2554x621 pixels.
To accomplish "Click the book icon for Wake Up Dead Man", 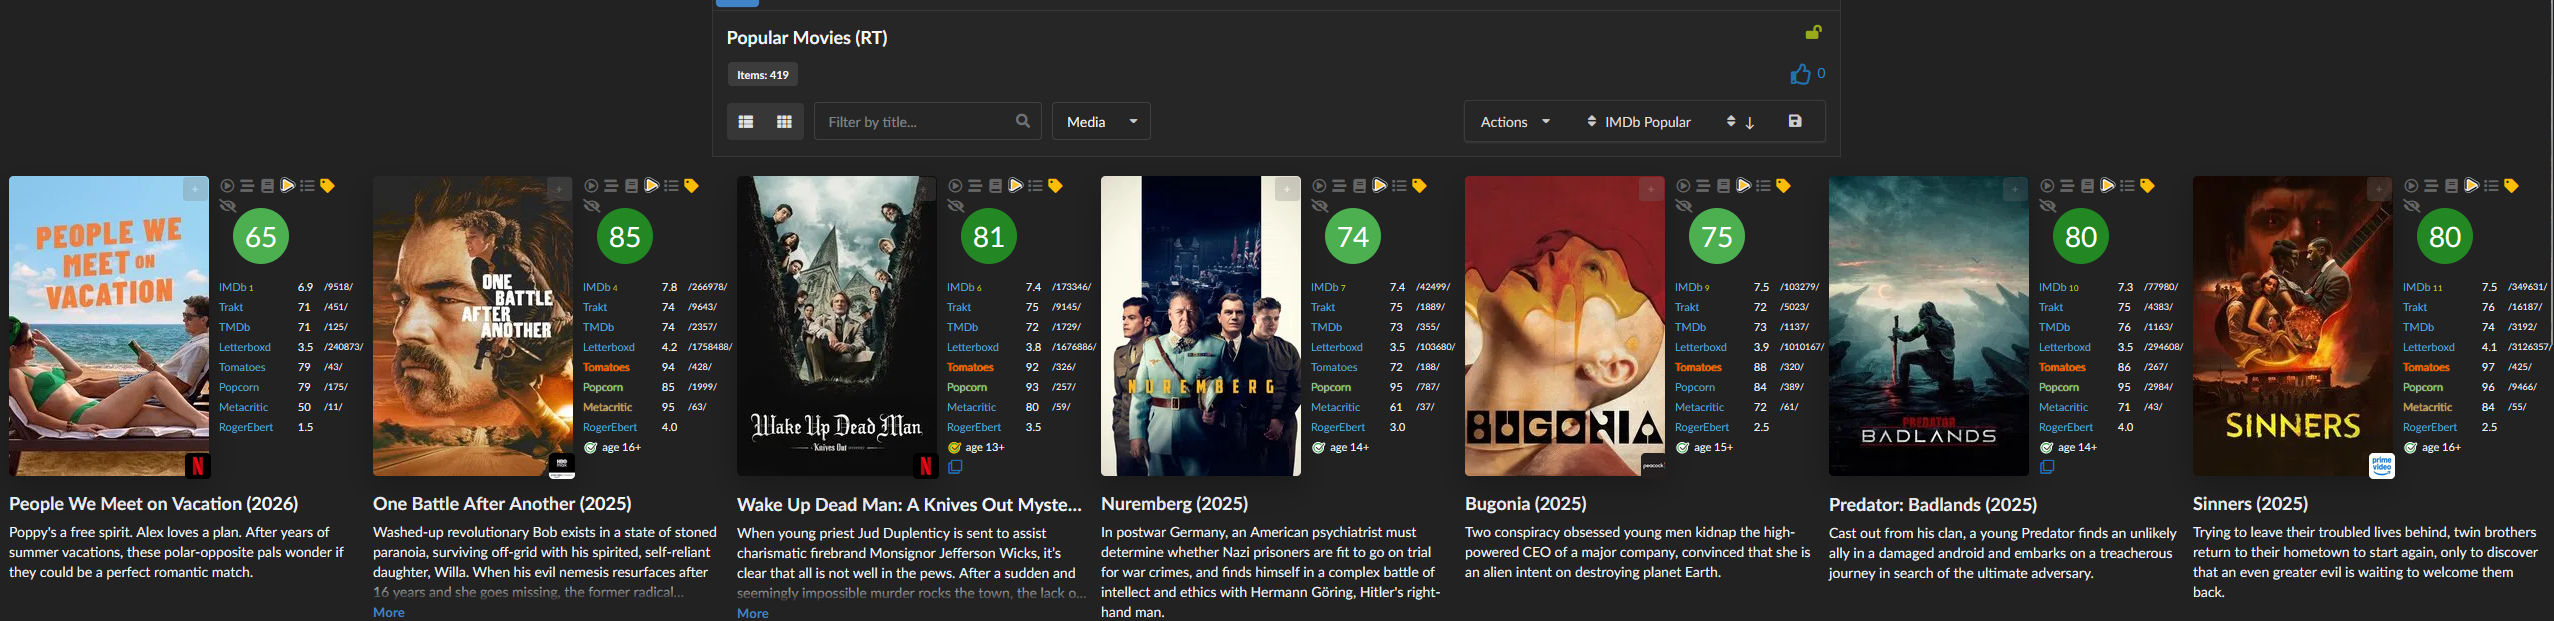I will click(x=995, y=186).
